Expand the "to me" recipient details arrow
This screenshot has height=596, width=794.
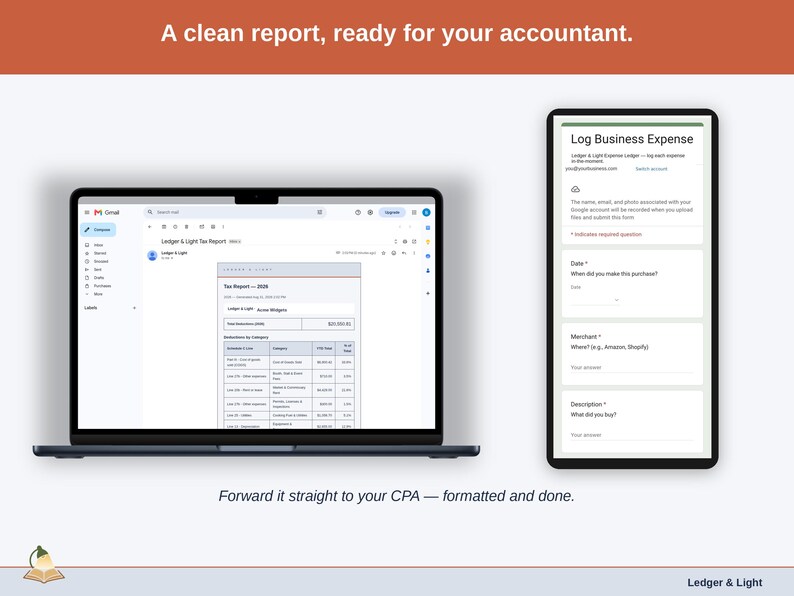click(172, 258)
